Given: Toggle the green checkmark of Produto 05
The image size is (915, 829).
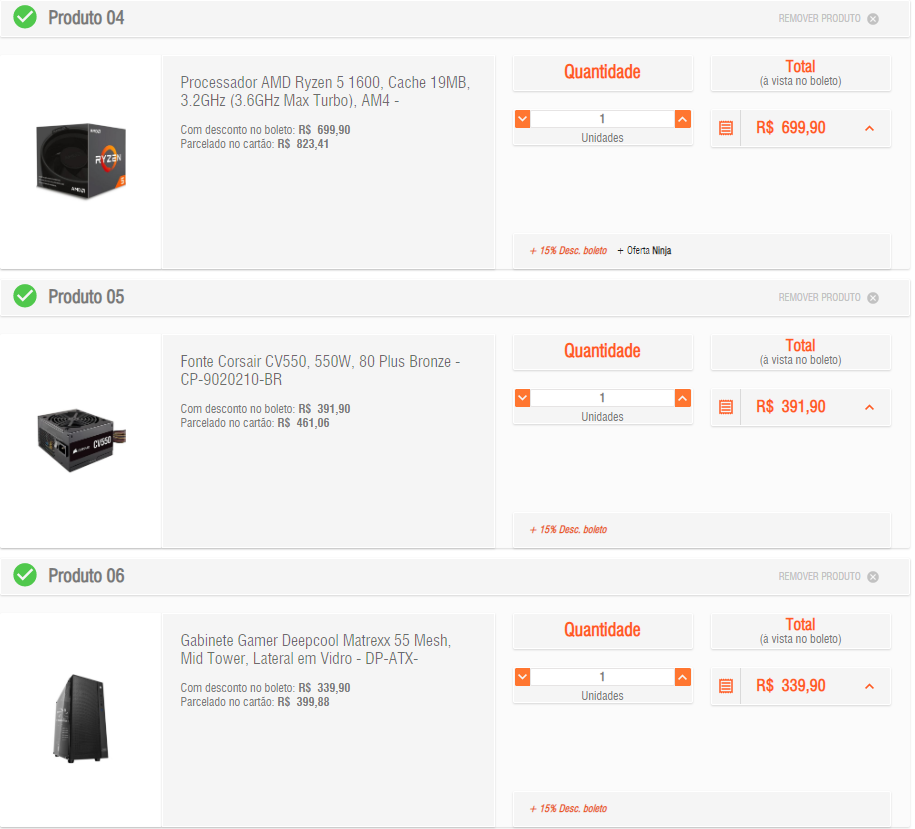Looking at the screenshot, I should coord(25,296).
